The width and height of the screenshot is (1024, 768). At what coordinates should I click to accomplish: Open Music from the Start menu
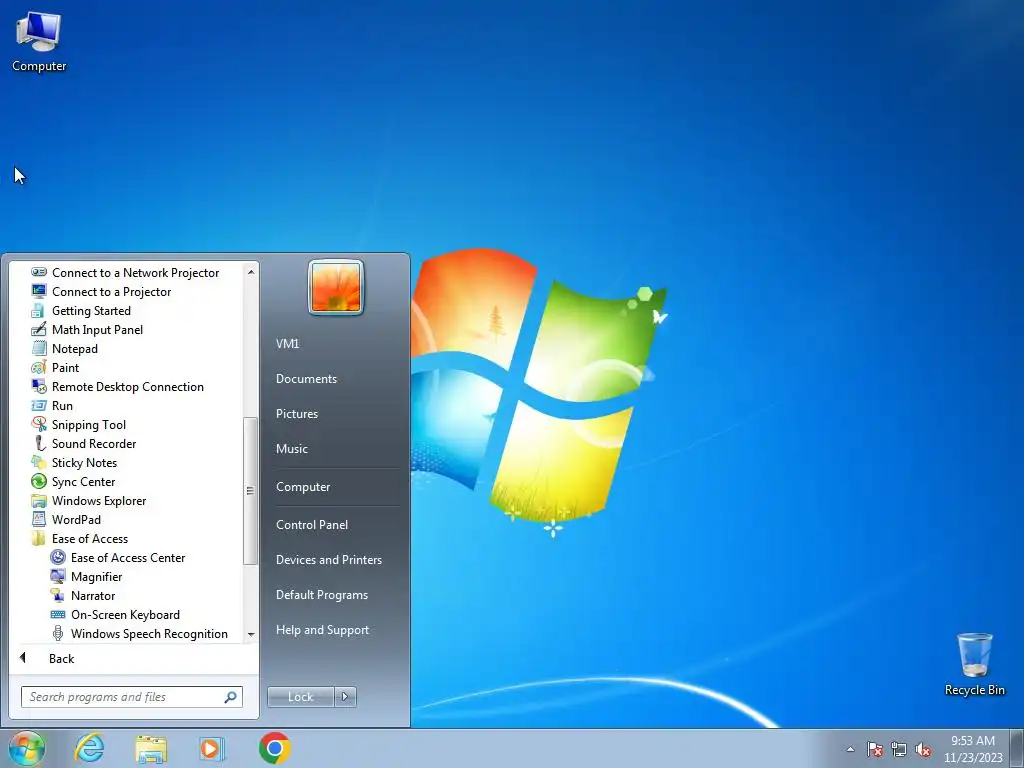[292, 449]
